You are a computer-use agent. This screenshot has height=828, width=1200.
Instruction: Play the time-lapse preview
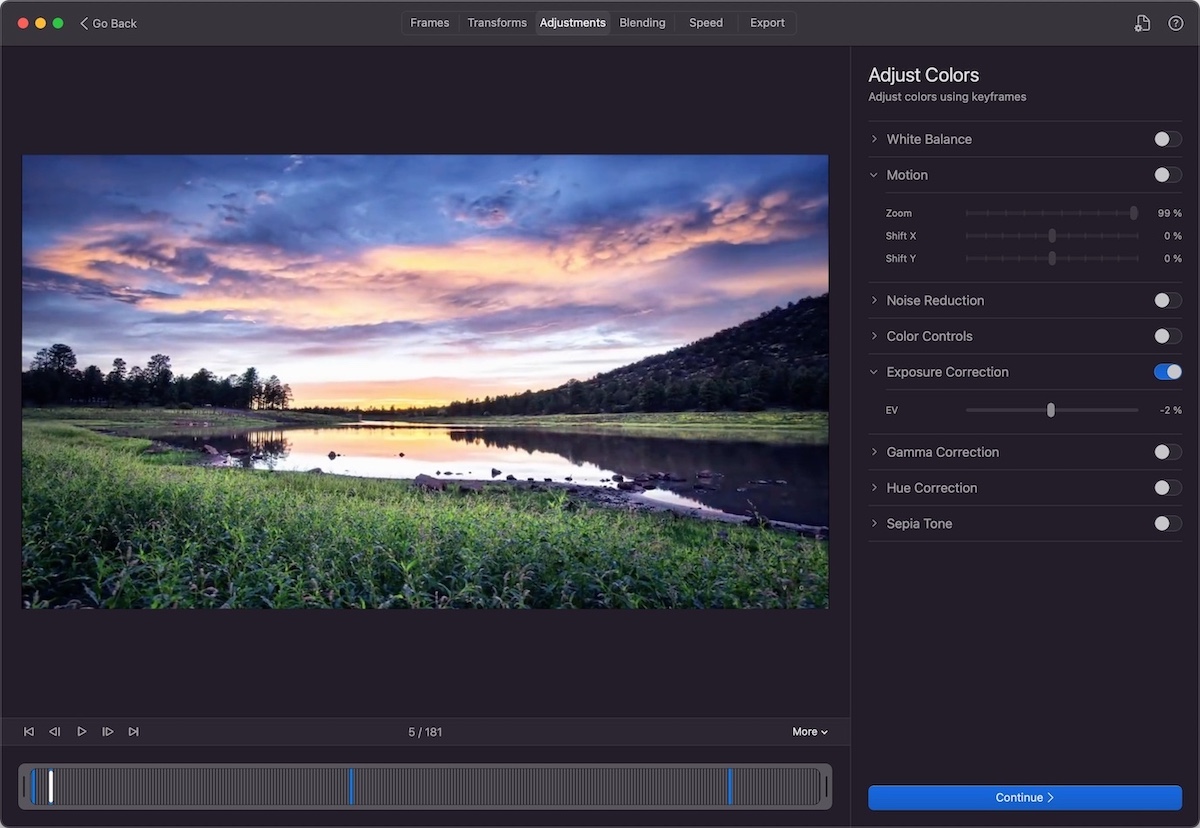click(x=82, y=732)
